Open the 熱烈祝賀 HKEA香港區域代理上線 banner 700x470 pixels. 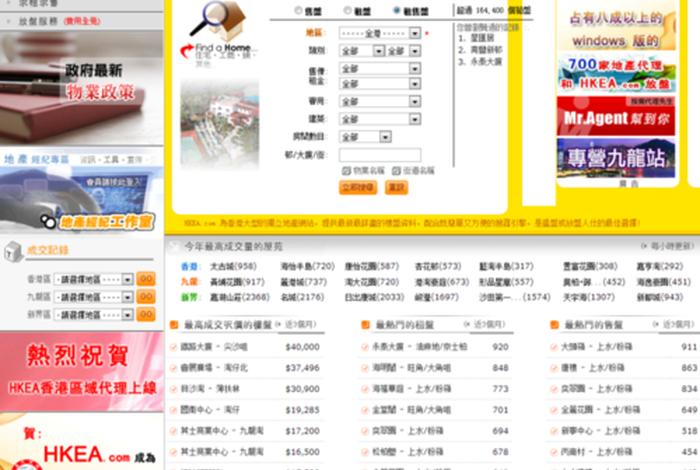pyautogui.click(x=82, y=371)
